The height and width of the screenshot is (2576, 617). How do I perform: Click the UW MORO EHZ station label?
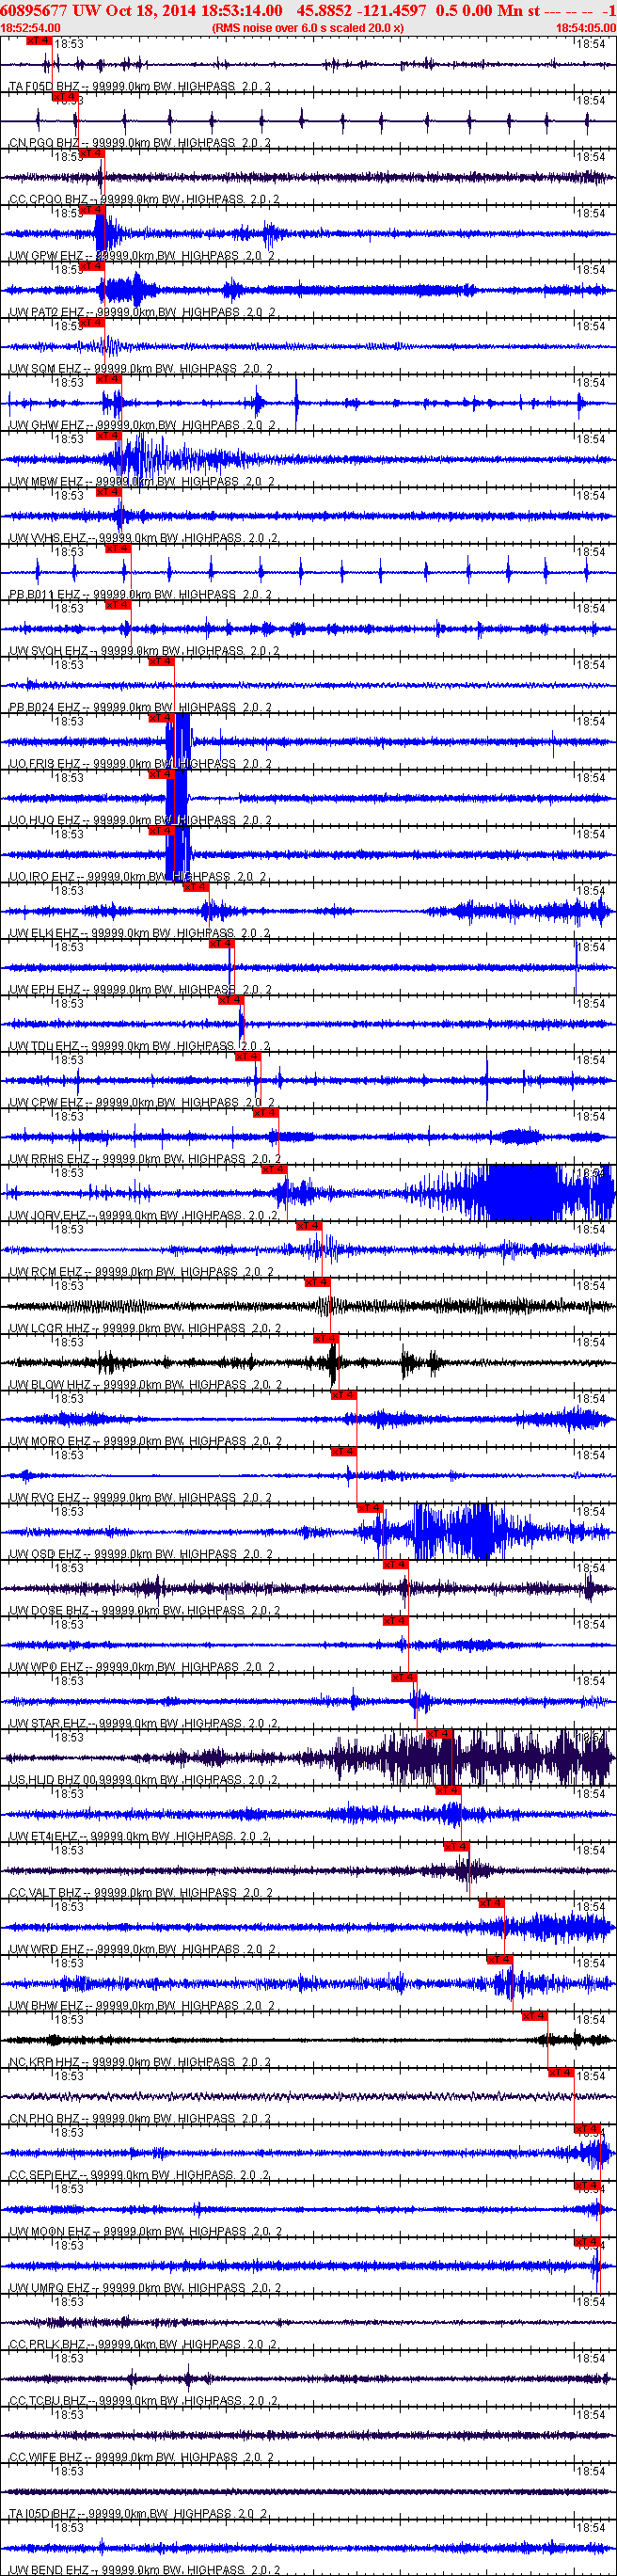[x=50, y=1441]
